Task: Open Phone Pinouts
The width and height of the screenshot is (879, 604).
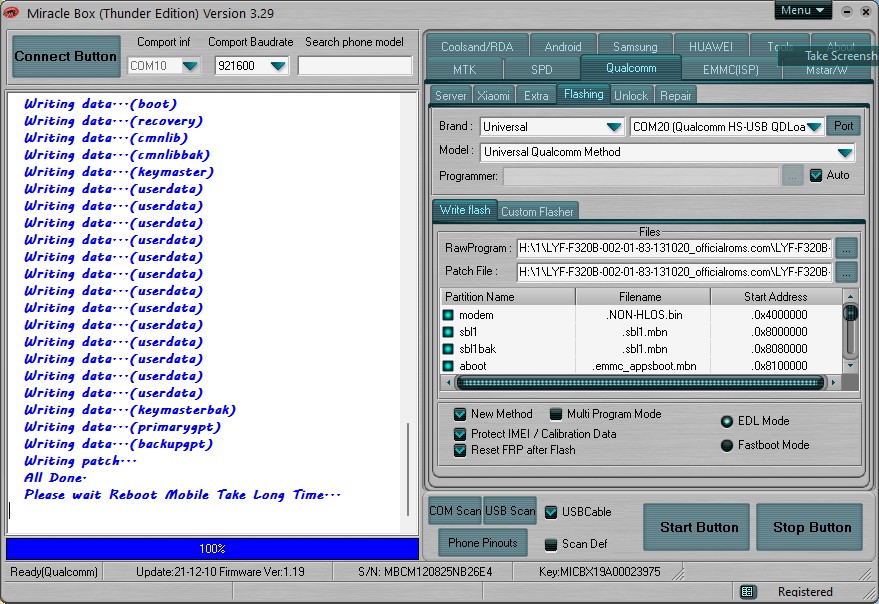Action: tap(483, 543)
